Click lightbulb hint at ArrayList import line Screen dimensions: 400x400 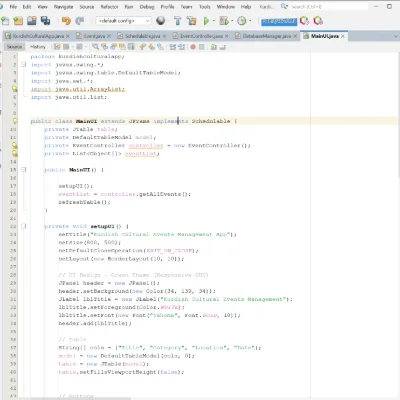point(15,89)
